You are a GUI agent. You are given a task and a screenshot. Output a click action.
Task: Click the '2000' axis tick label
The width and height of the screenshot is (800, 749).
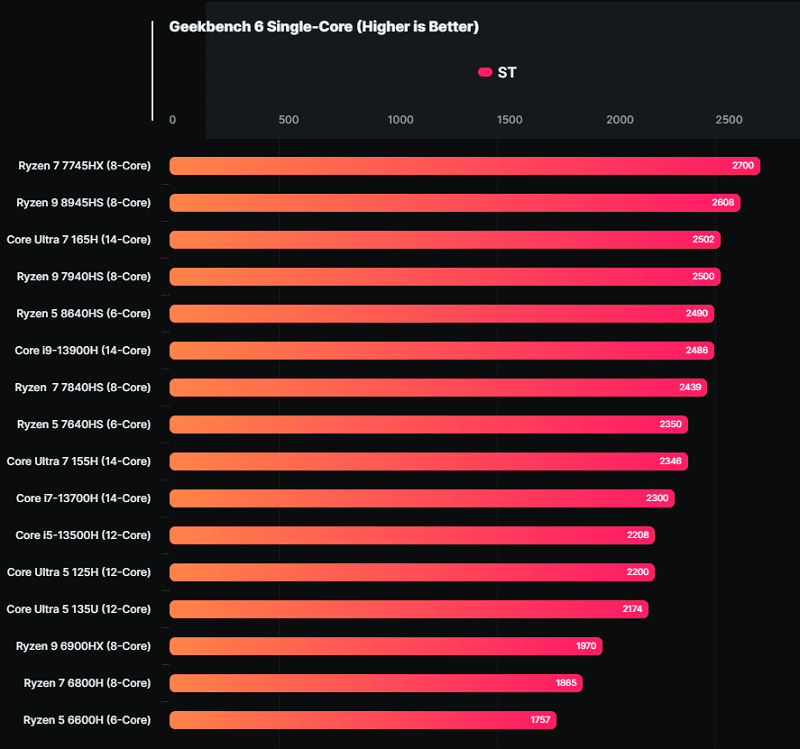[620, 120]
